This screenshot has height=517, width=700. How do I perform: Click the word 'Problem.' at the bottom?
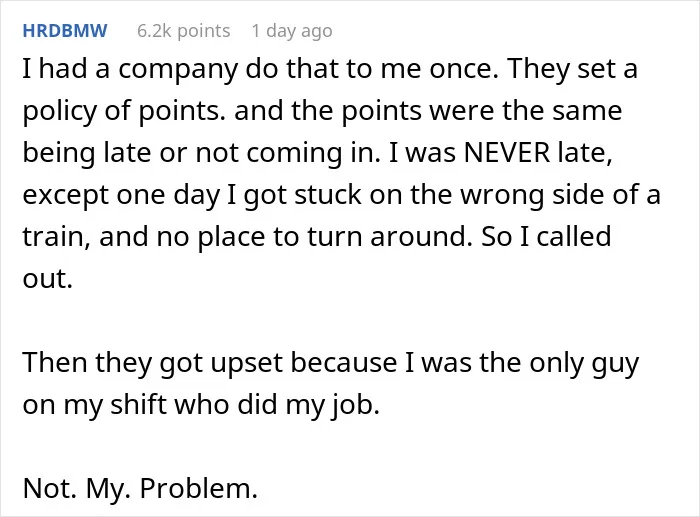199,489
